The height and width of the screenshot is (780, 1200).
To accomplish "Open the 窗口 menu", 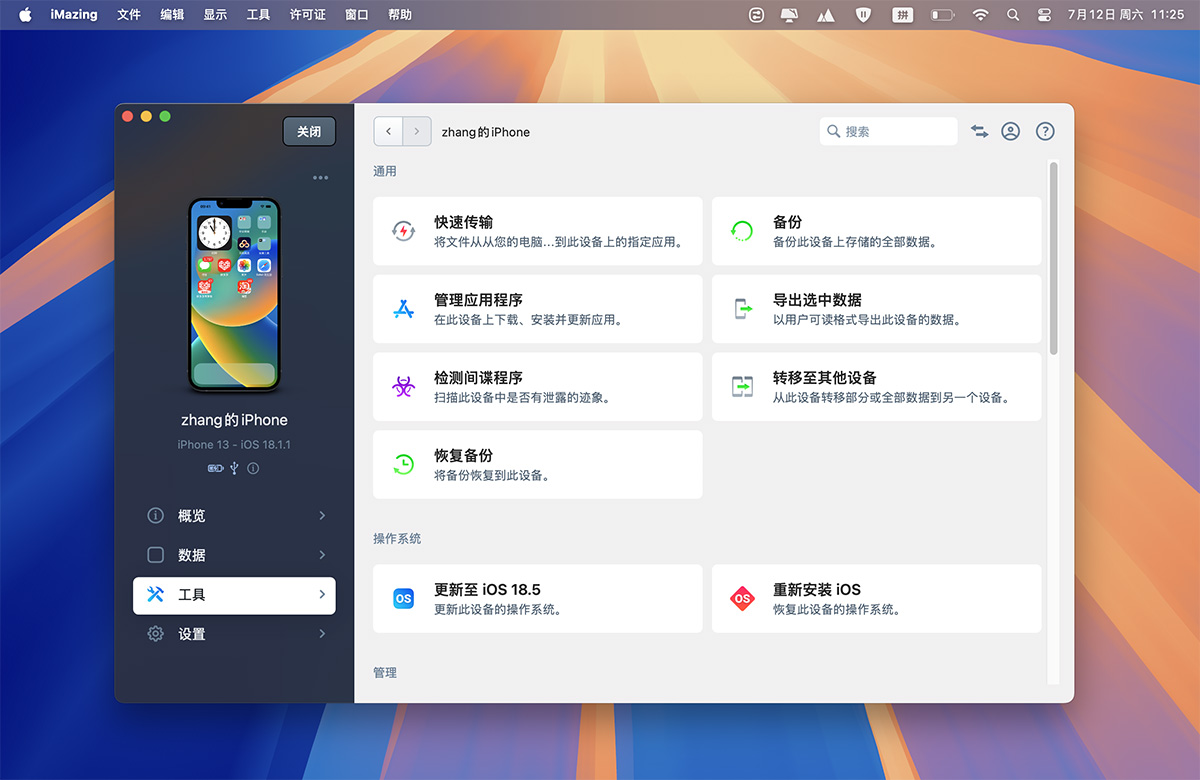I will 357,15.
